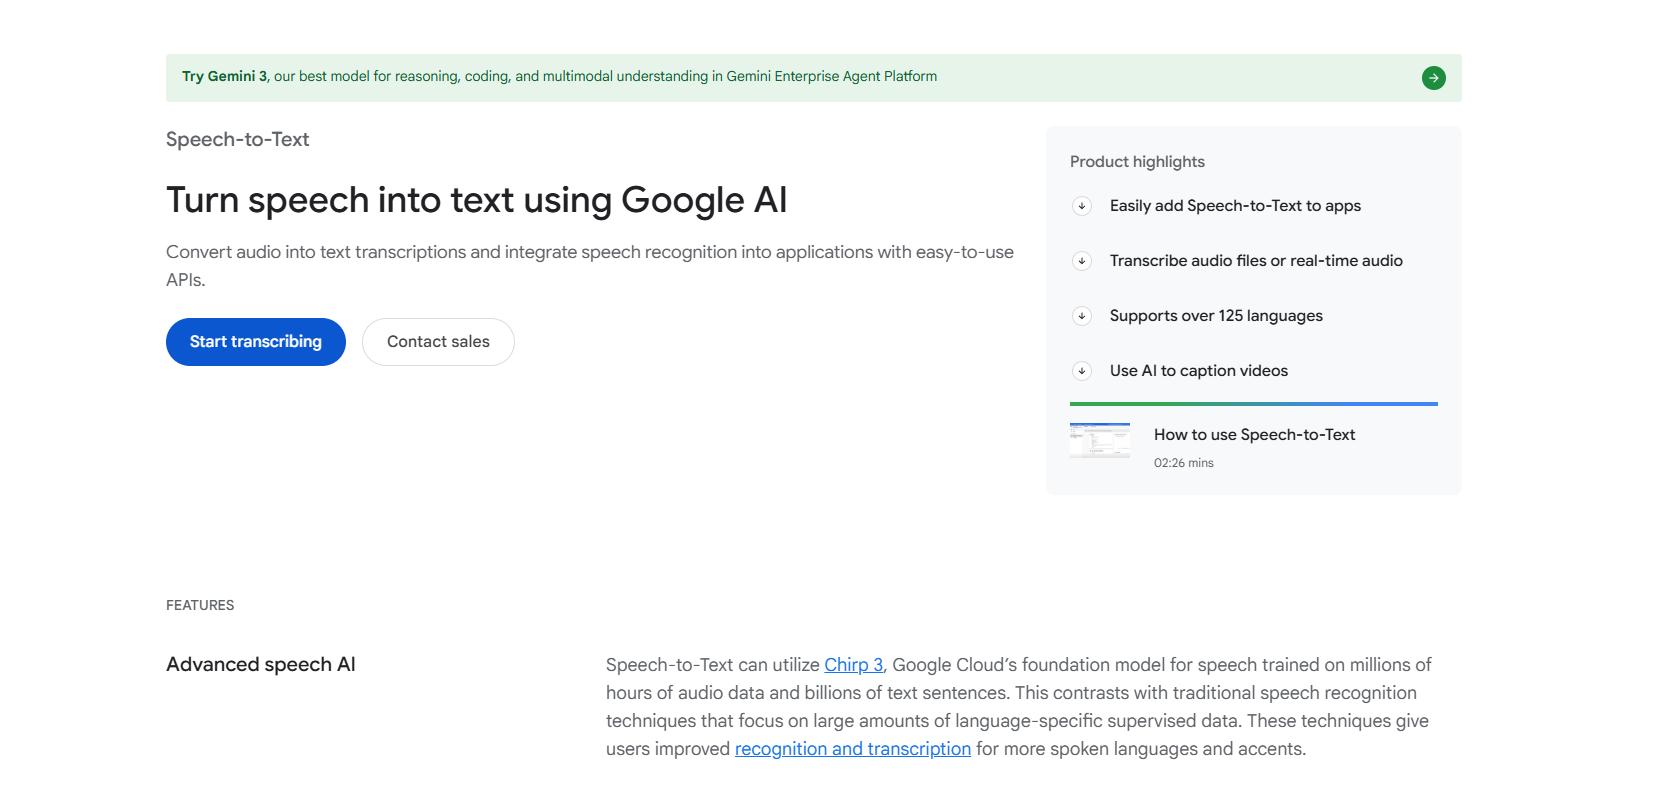Image resolution: width=1658 pixels, height=785 pixels.
Task: Click the Convert audio into text transcriptions description
Action: coord(590,266)
